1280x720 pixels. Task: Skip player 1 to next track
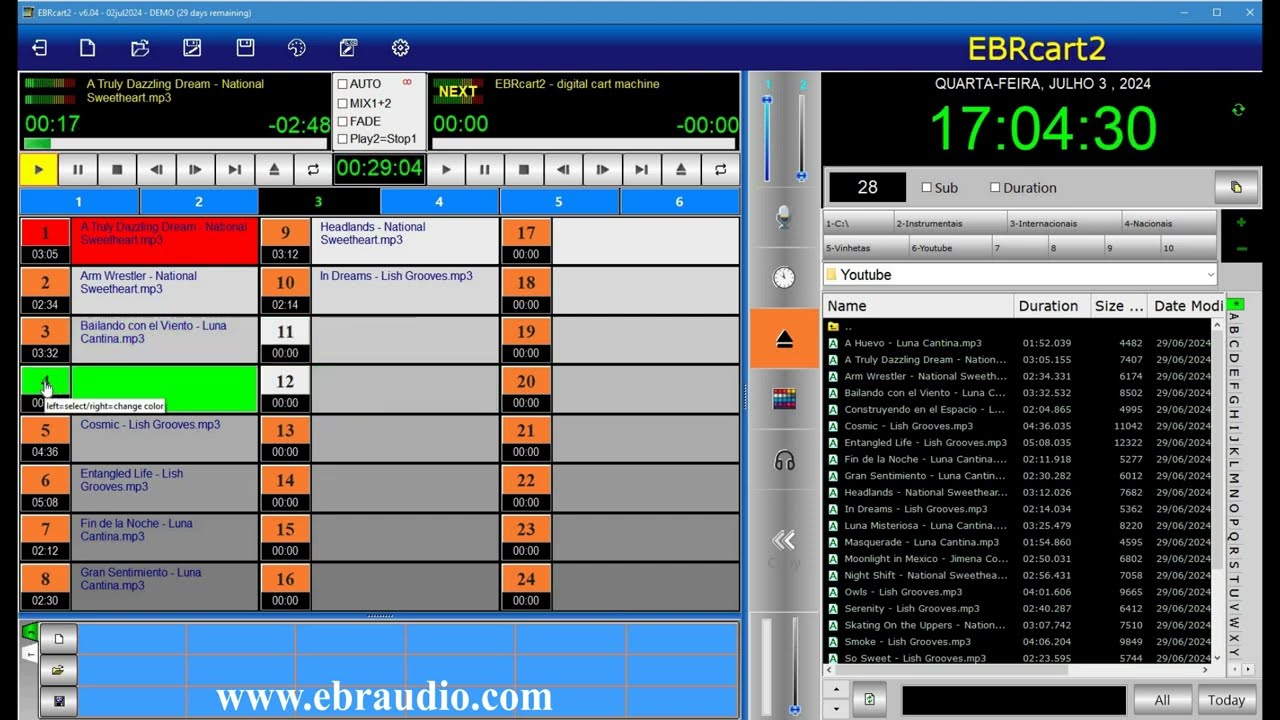234,170
